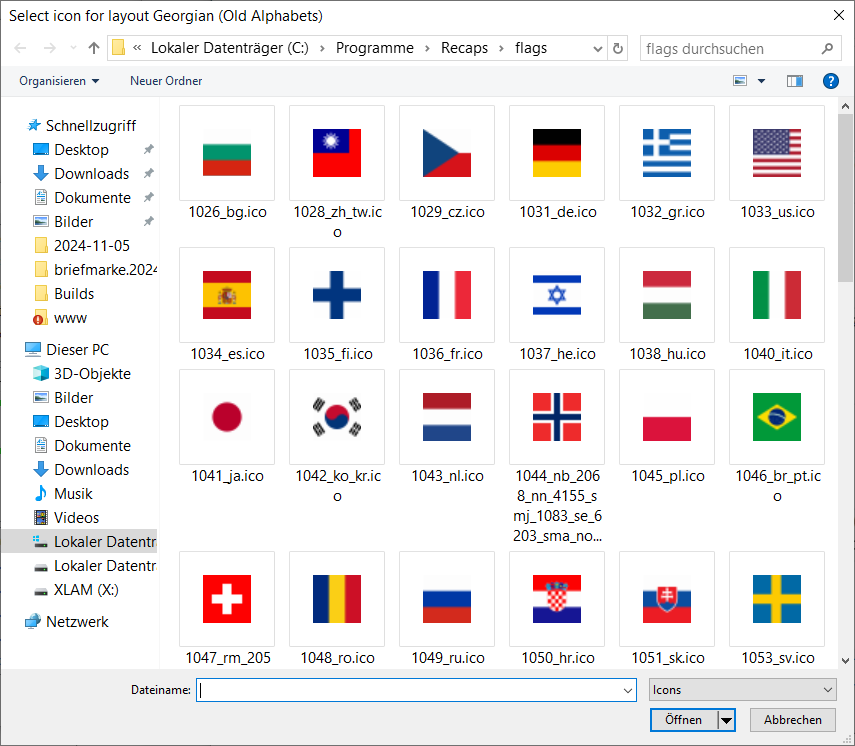855x746 pixels.
Task: Open the view options dropdown arrow
Action: (761, 81)
